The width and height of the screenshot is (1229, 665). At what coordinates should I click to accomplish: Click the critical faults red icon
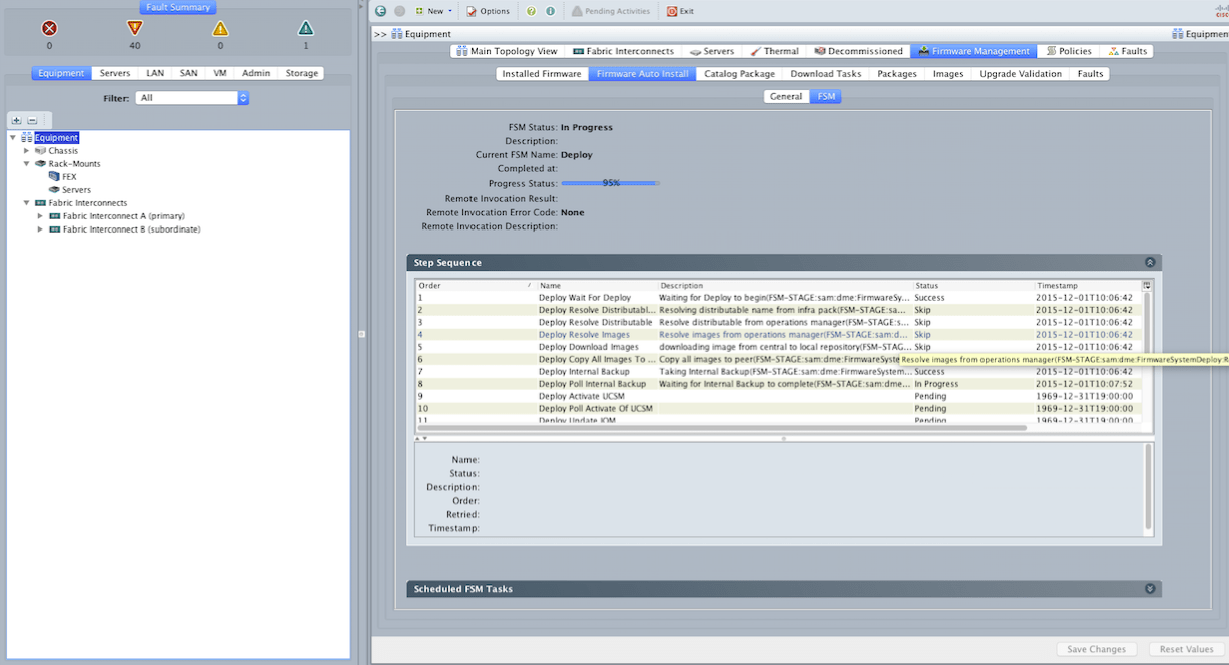[x=48, y=29]
